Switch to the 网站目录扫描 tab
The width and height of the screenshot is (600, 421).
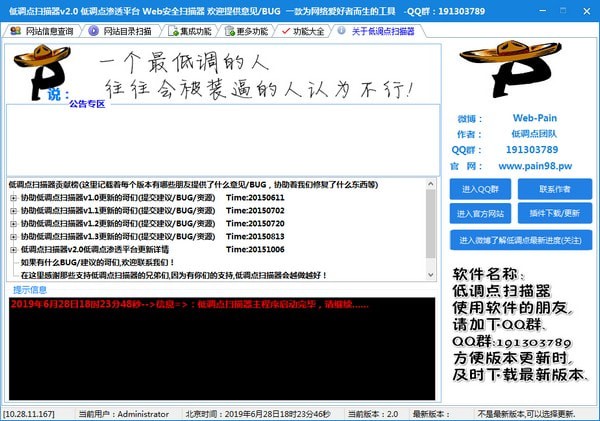pos(120,31)
